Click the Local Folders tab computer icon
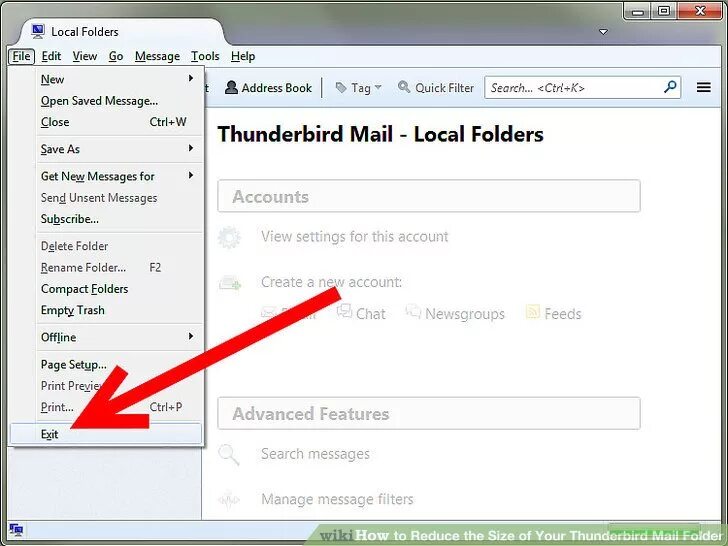The image size is (728, 546). 38,31
